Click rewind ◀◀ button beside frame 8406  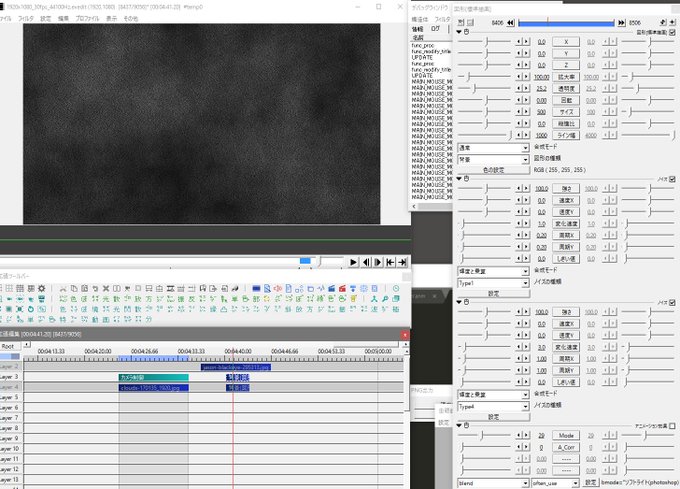(x=510, y=23)
